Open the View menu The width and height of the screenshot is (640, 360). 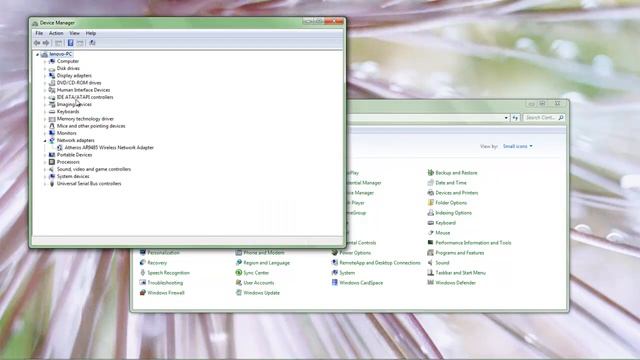74,33
